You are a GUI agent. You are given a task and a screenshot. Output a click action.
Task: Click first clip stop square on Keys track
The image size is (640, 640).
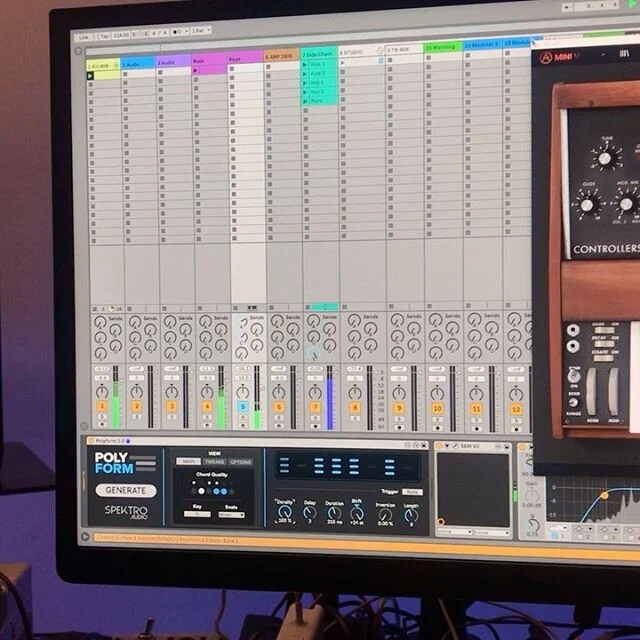(x=233, y=69)
